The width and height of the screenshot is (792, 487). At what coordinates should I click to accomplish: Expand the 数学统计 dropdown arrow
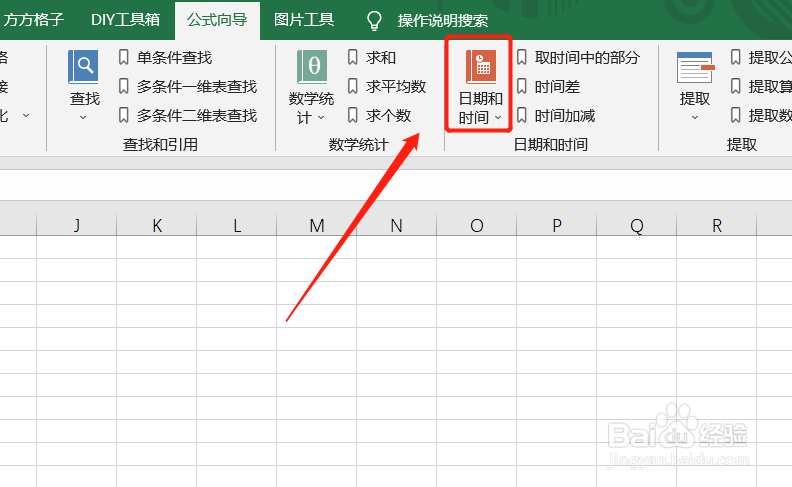(x=321, y=118)
